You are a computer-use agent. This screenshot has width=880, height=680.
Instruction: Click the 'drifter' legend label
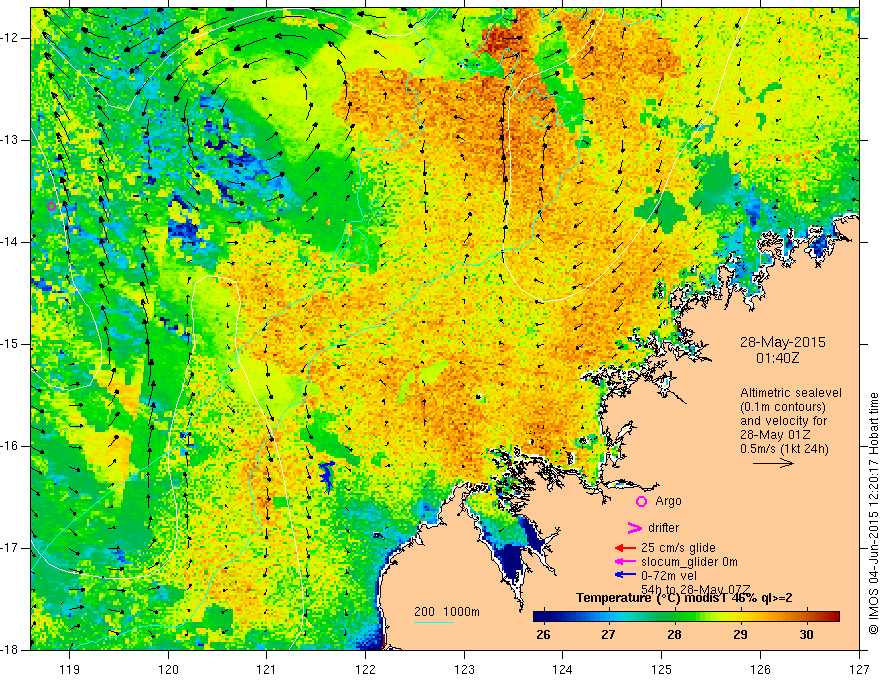pos(663,528)
